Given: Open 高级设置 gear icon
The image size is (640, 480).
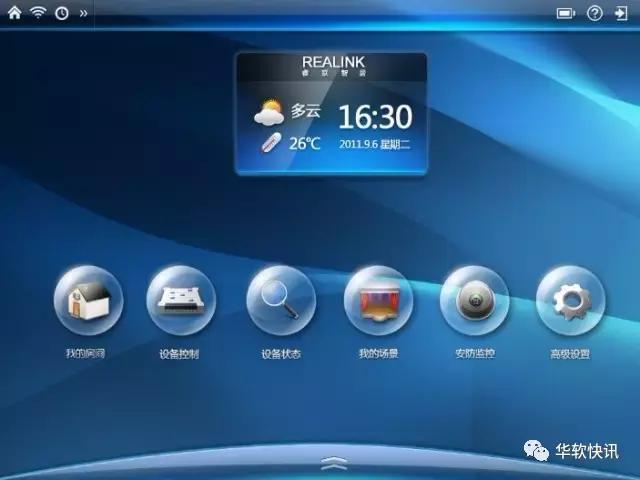Looking at the screenshot, I should (x=571, y=300).
